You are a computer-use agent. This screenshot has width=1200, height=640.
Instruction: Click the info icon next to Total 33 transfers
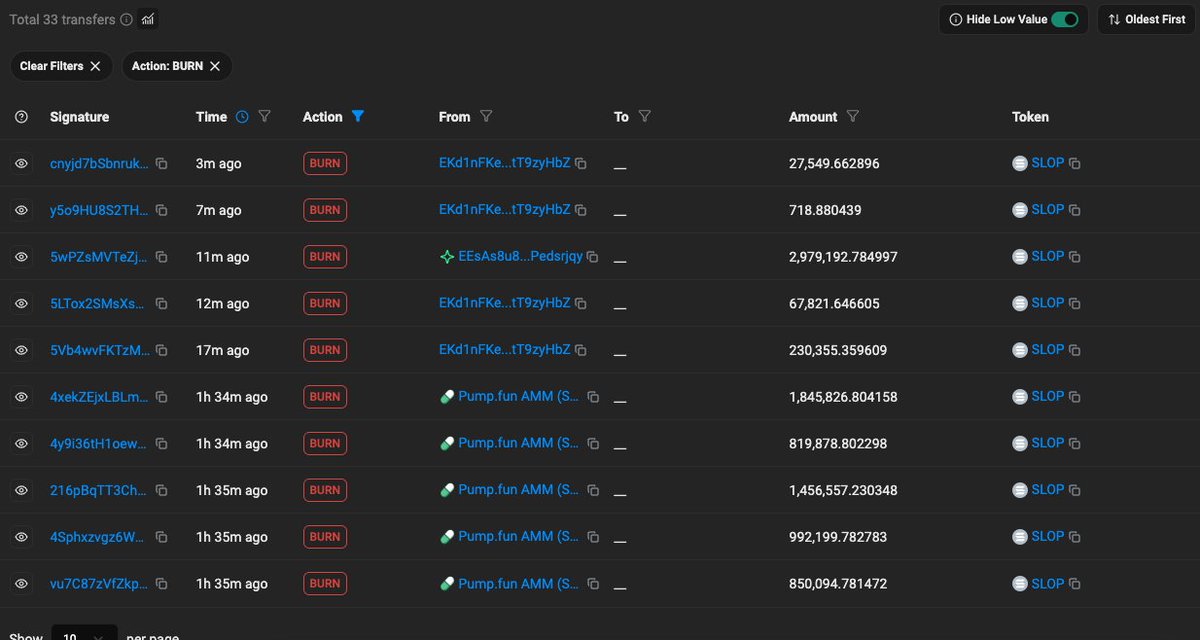click(126, 19)
